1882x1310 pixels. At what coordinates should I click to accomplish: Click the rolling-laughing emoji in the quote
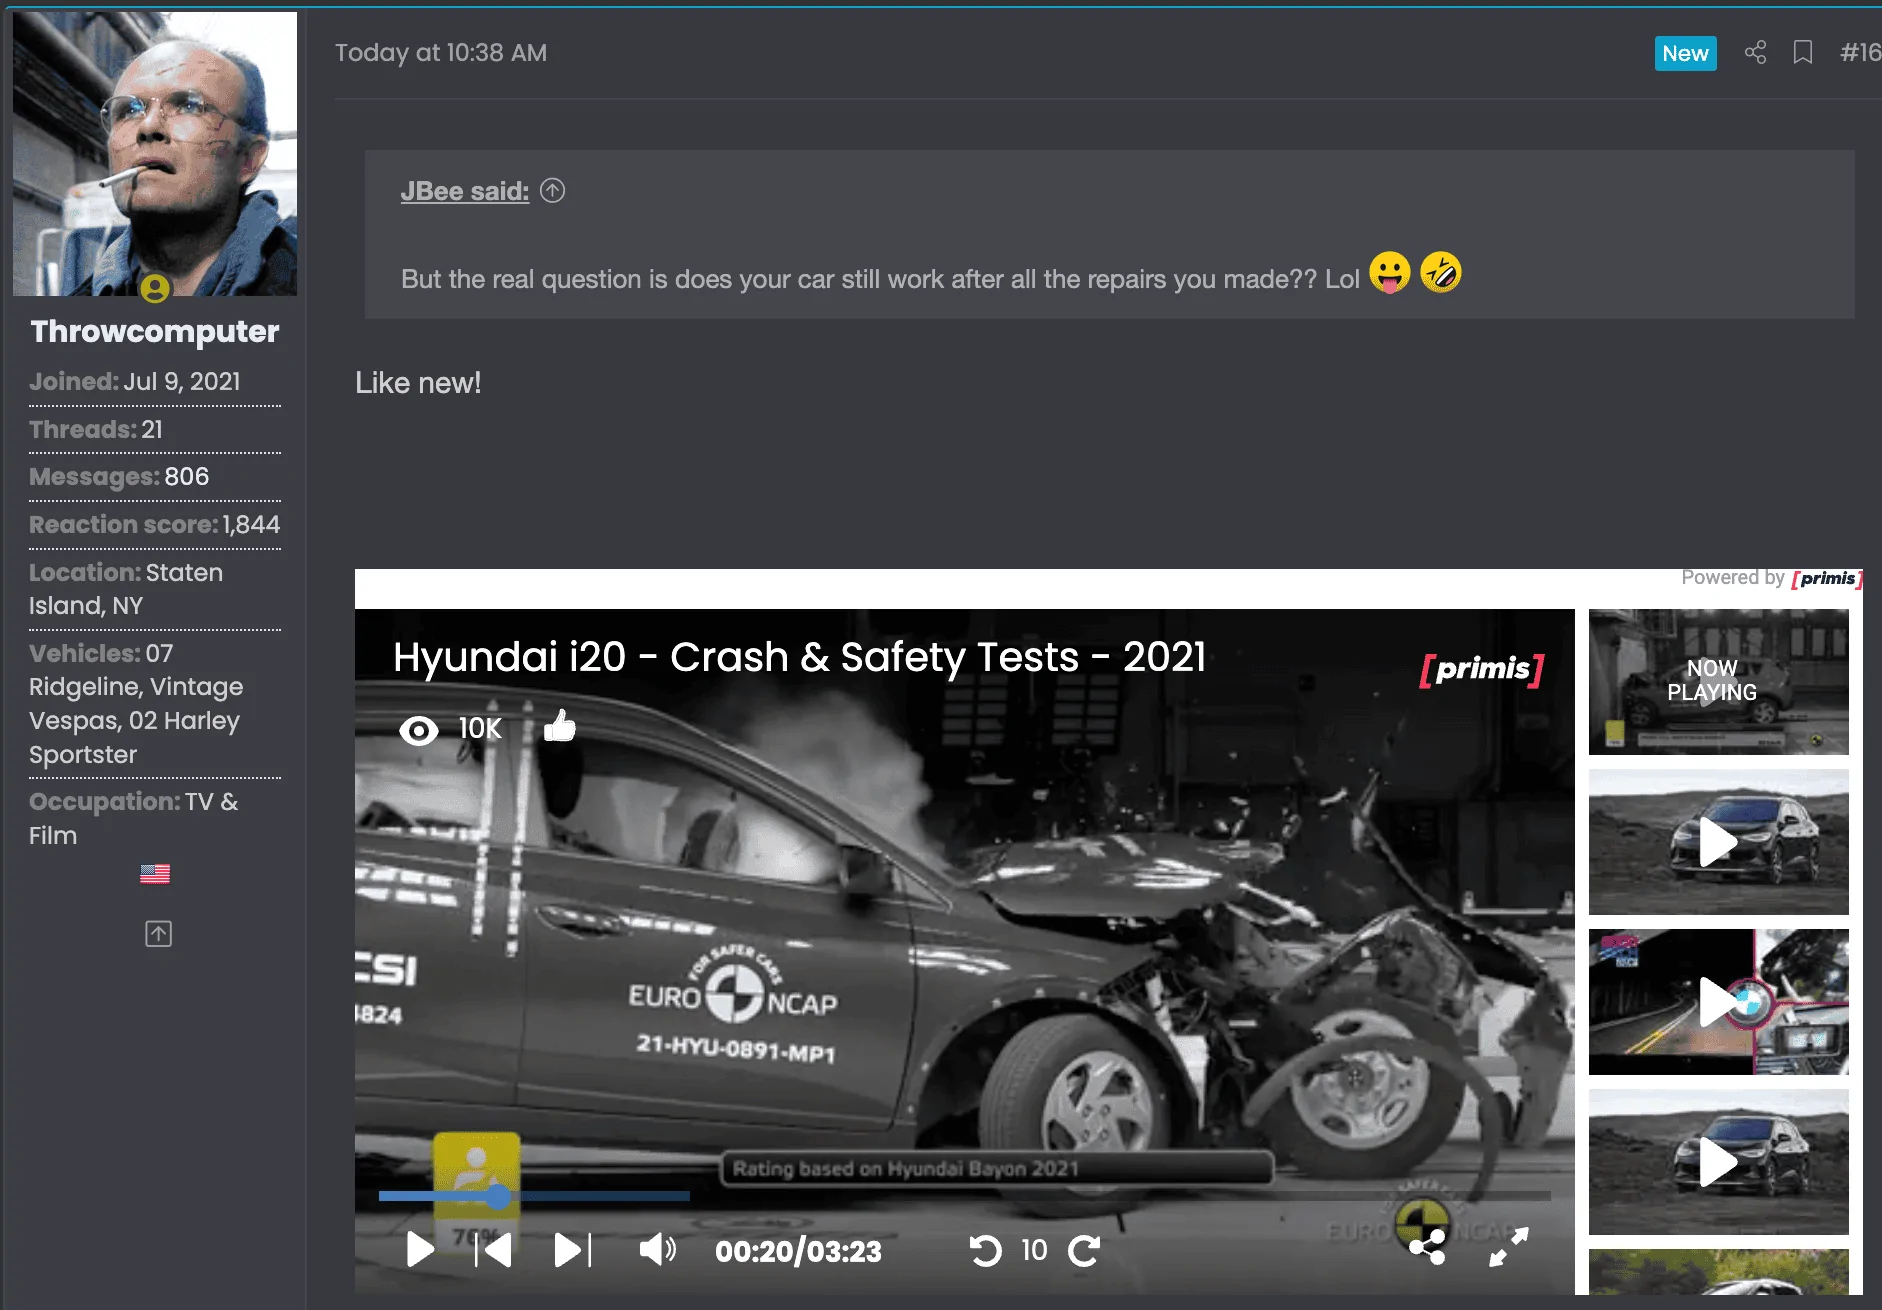tap(1441, 272)
